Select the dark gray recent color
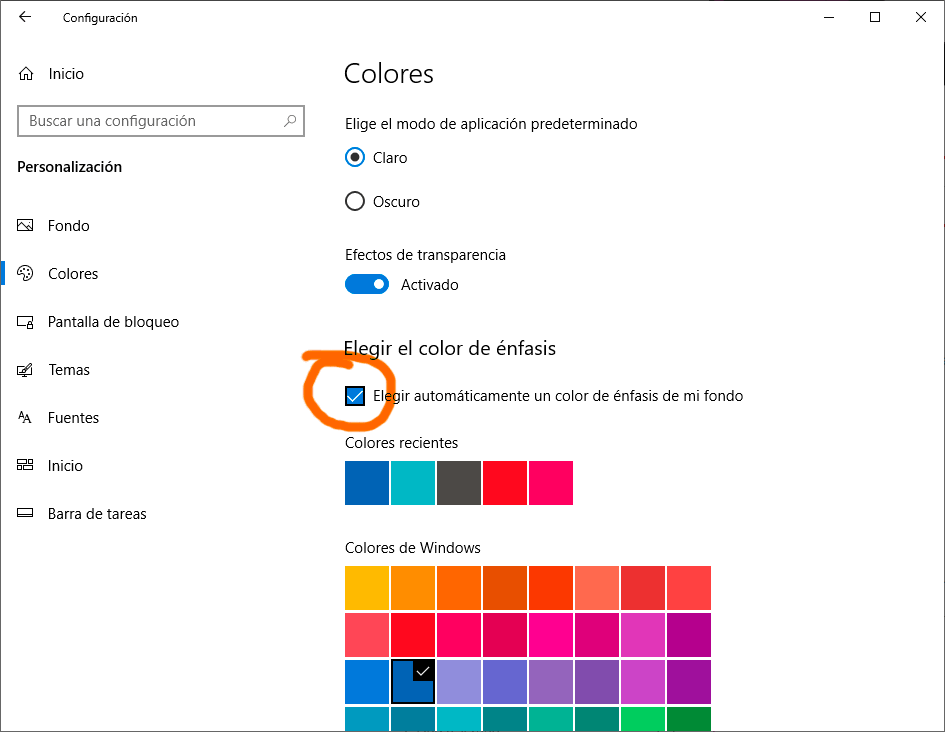The image size is (945, 732). click(459, 483)
